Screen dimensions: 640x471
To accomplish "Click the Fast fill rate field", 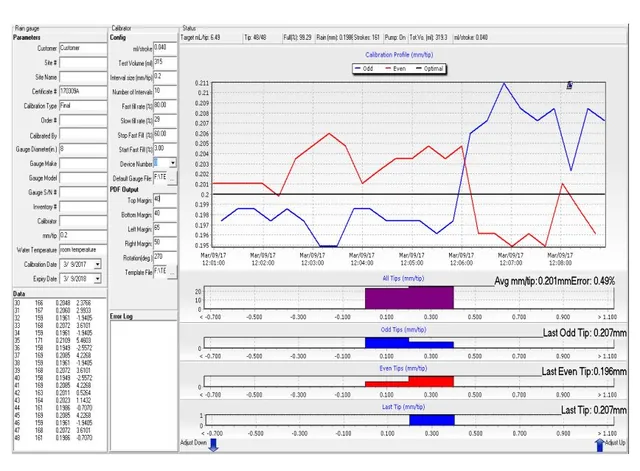I will pyautogui.click(x=165, y=106).
